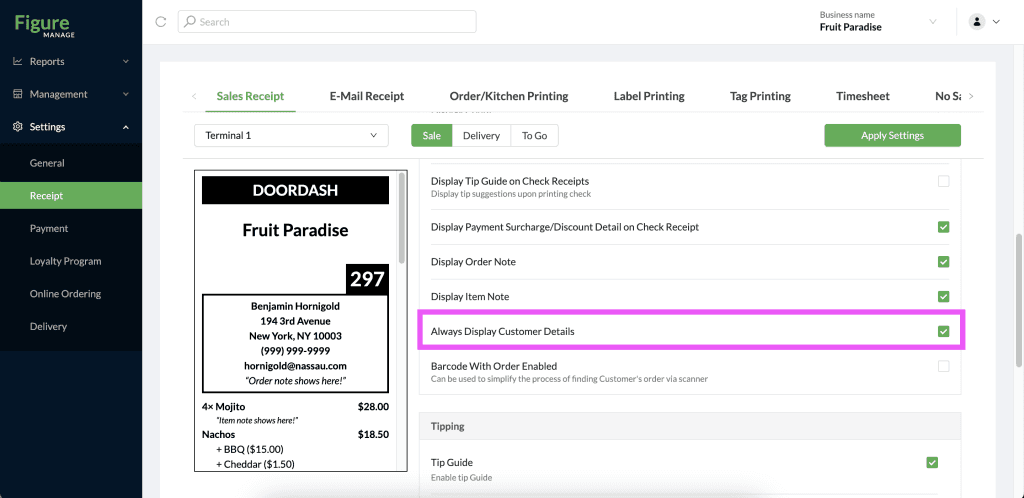
Task: Click the Reports chart icon in sidebar
Action: pos(18,61)
